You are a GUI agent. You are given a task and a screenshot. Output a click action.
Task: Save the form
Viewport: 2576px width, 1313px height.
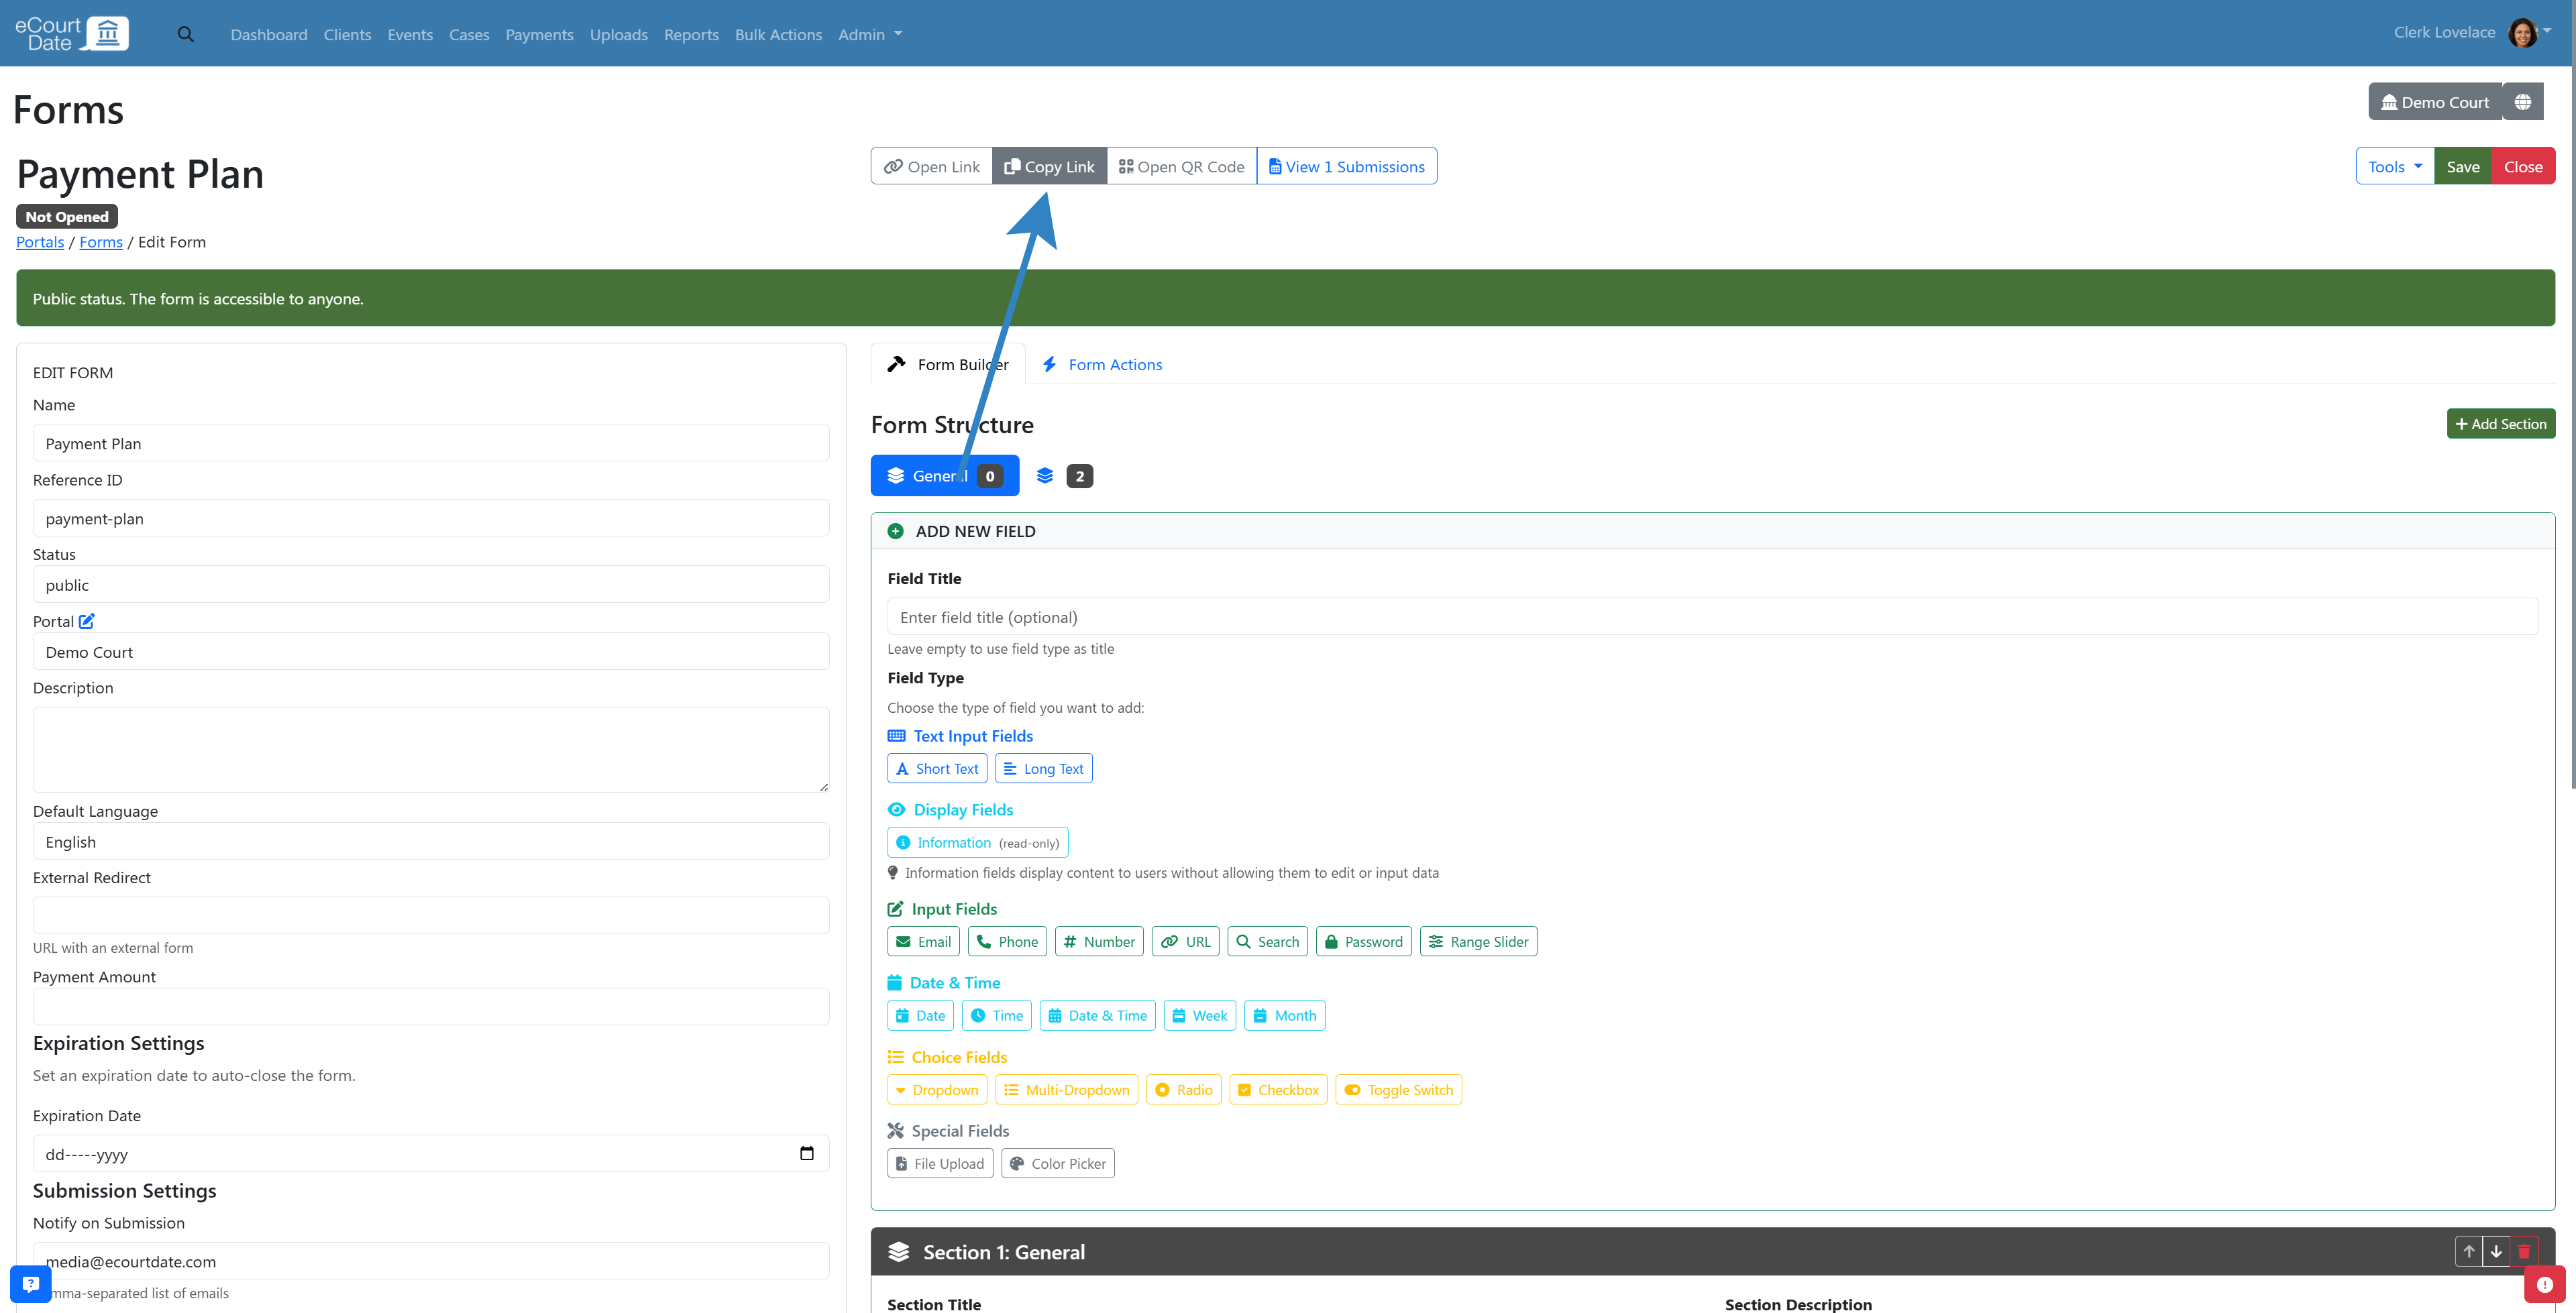tap(2463, 166)
